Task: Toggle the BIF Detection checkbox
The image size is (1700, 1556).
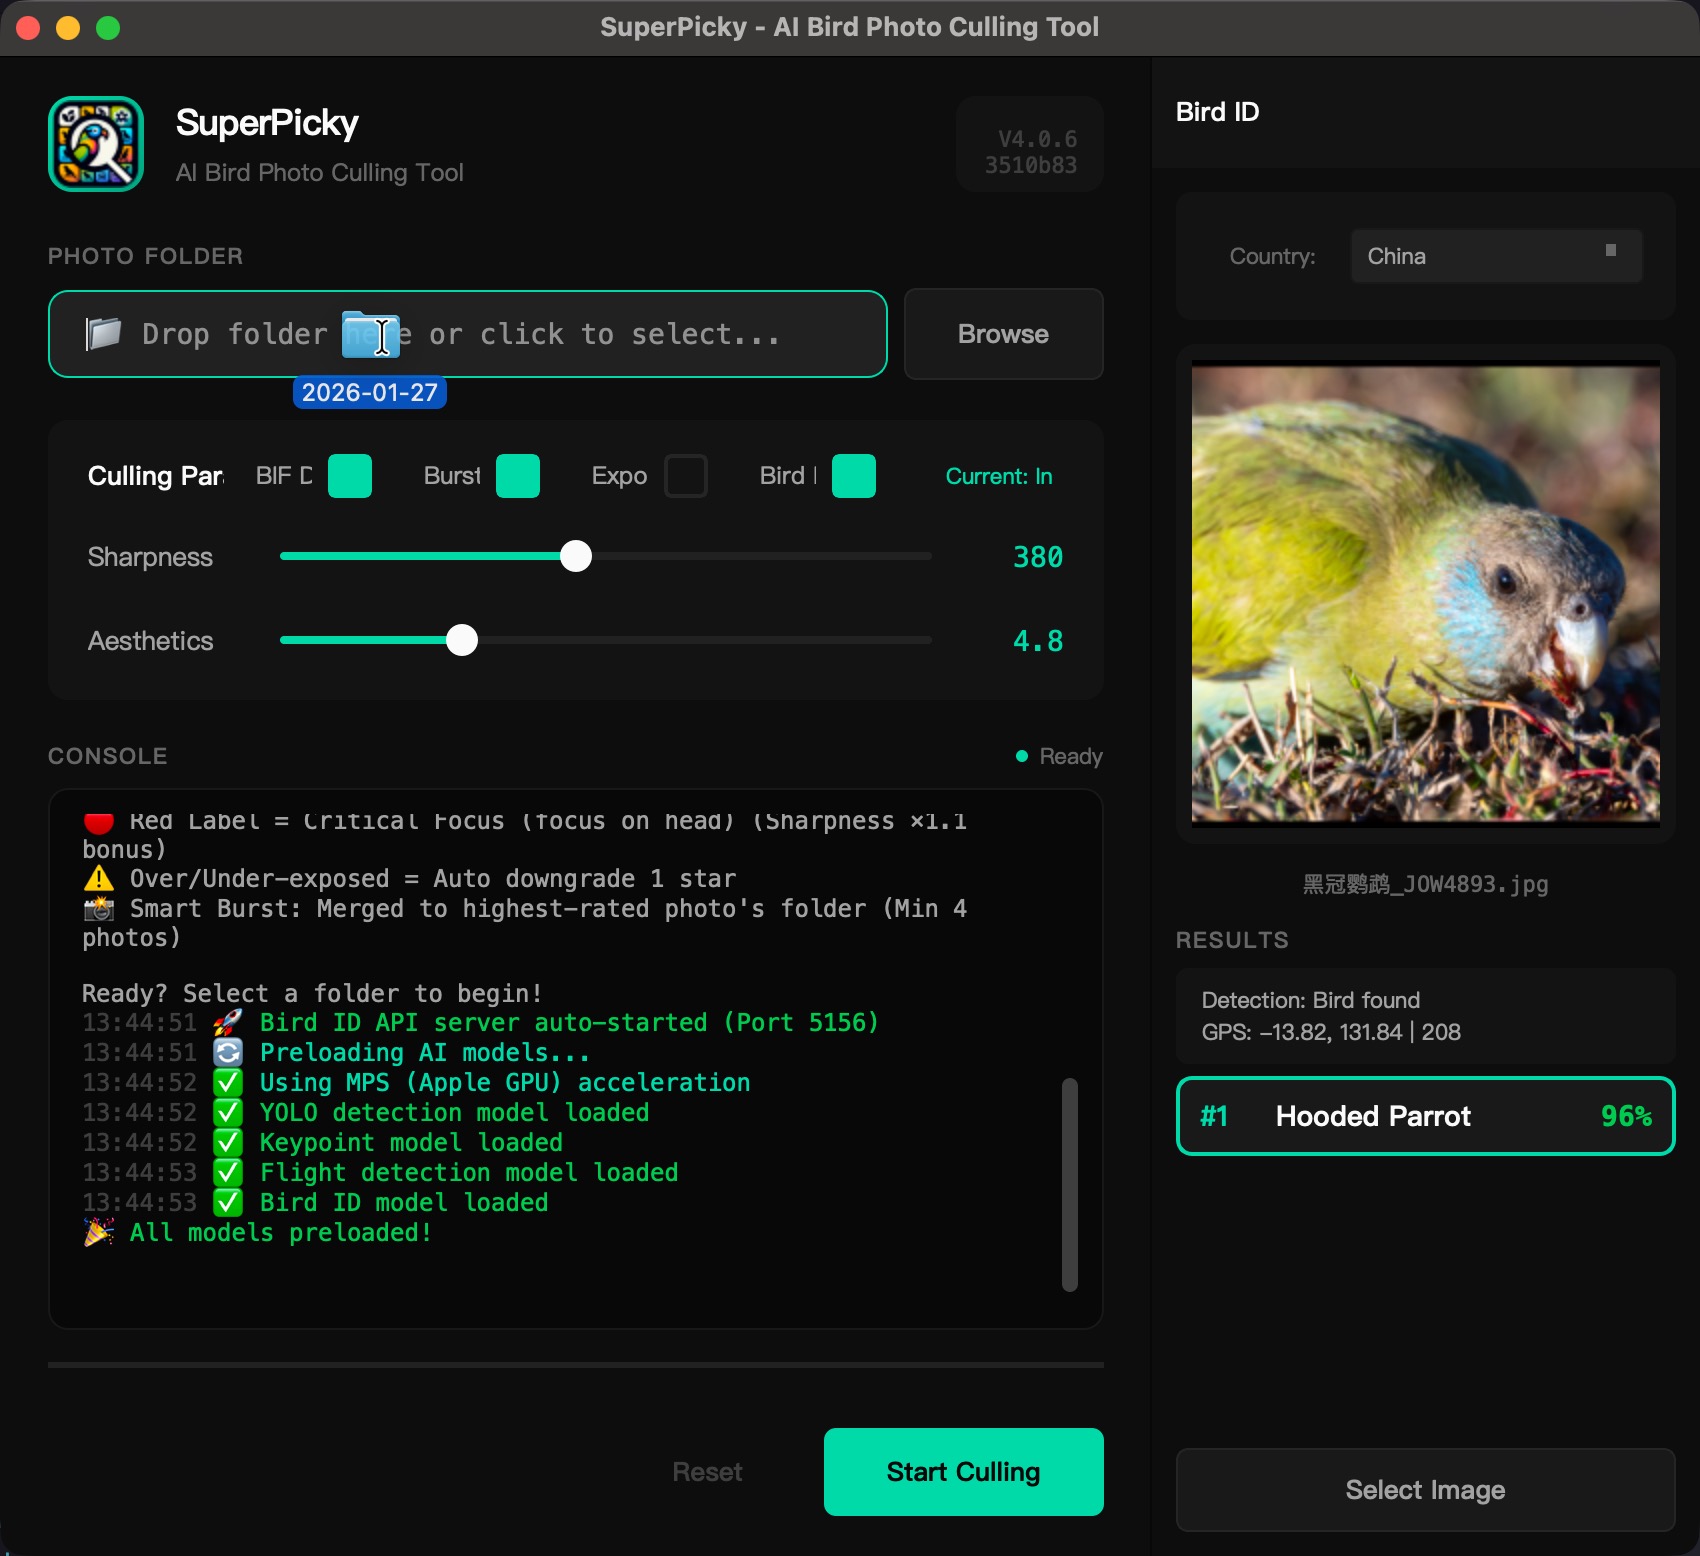Action: tap(350, 476)
